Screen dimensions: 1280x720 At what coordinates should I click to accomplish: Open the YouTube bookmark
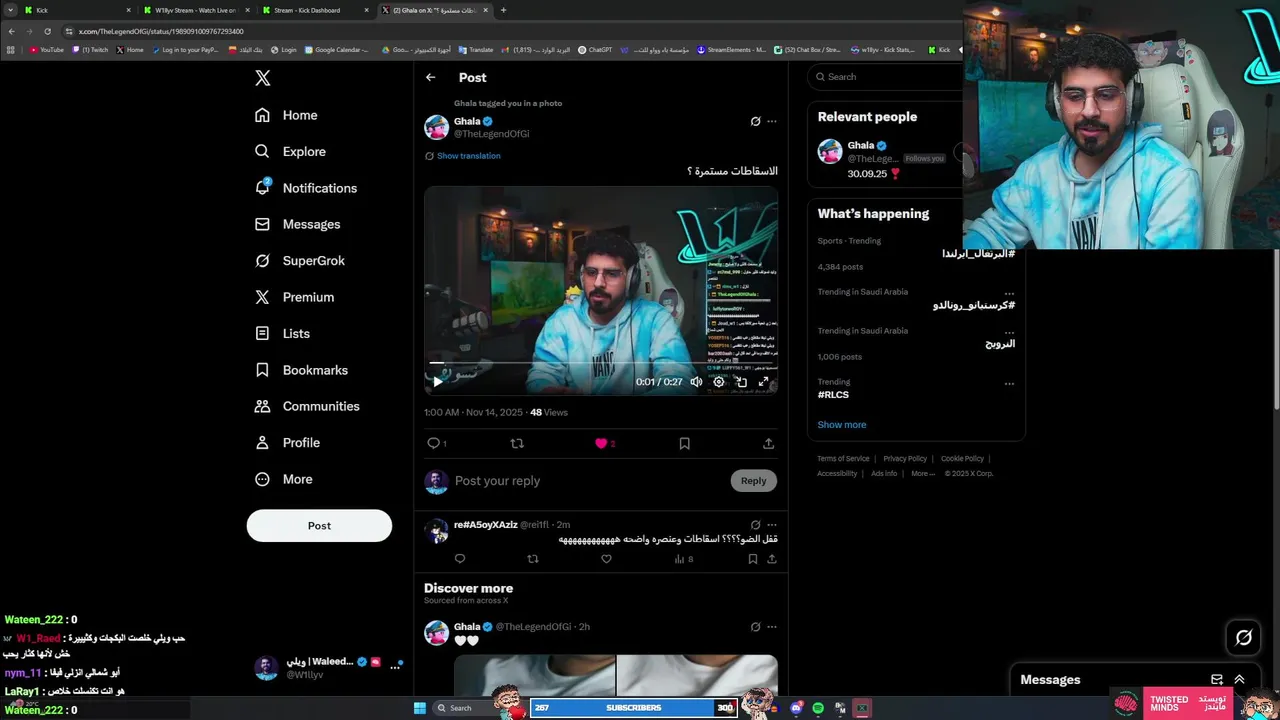click(x=46, y=50)
